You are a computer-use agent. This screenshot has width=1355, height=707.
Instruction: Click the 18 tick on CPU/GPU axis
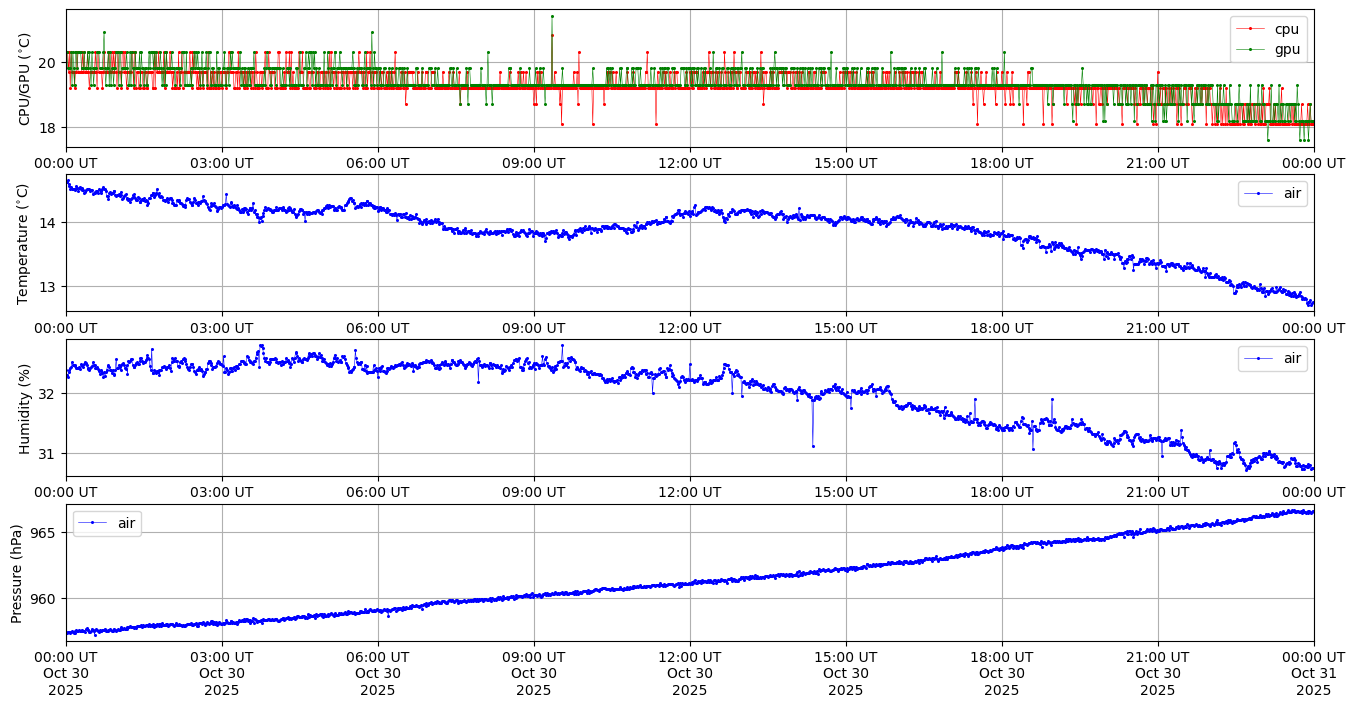pyautogui.click(x=50, y=128)
